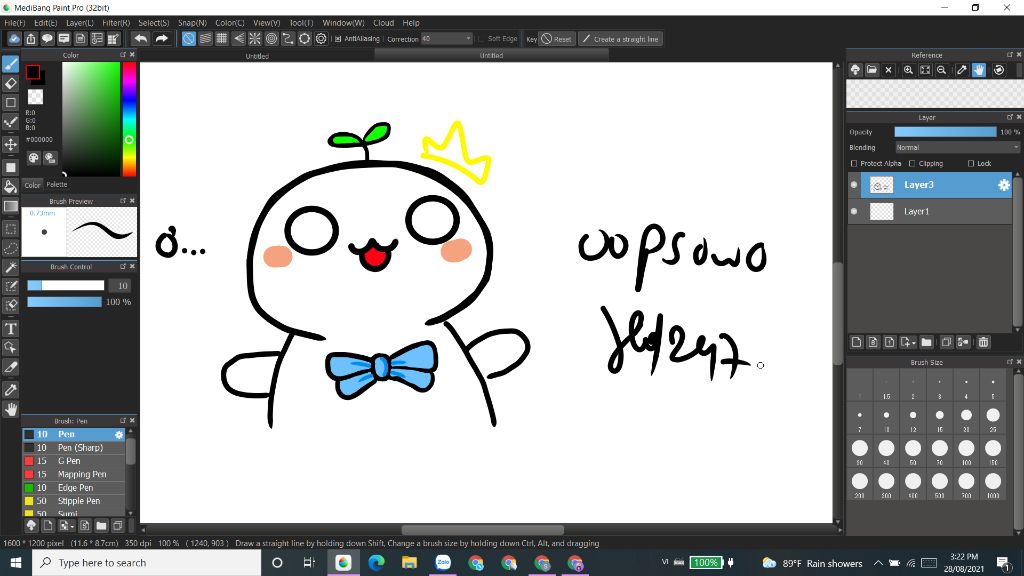The image size is (1024, 576).
Task: Open the Layer menu
Action: (80, 23)
